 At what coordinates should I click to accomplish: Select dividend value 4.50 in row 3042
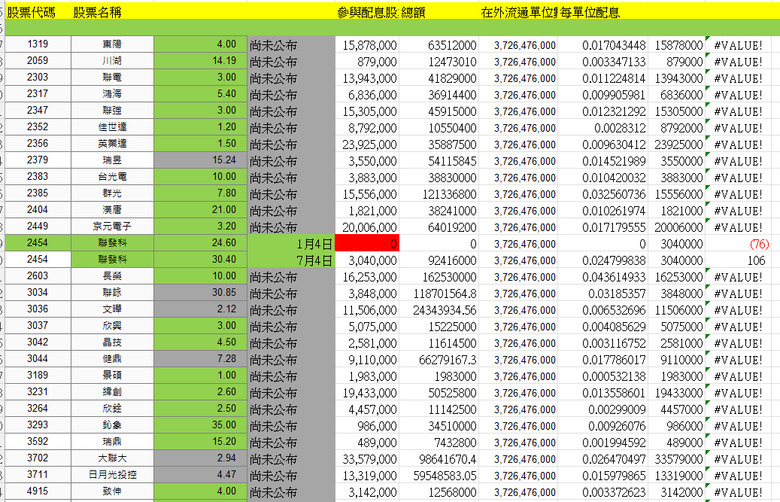[x=200, y=342]
